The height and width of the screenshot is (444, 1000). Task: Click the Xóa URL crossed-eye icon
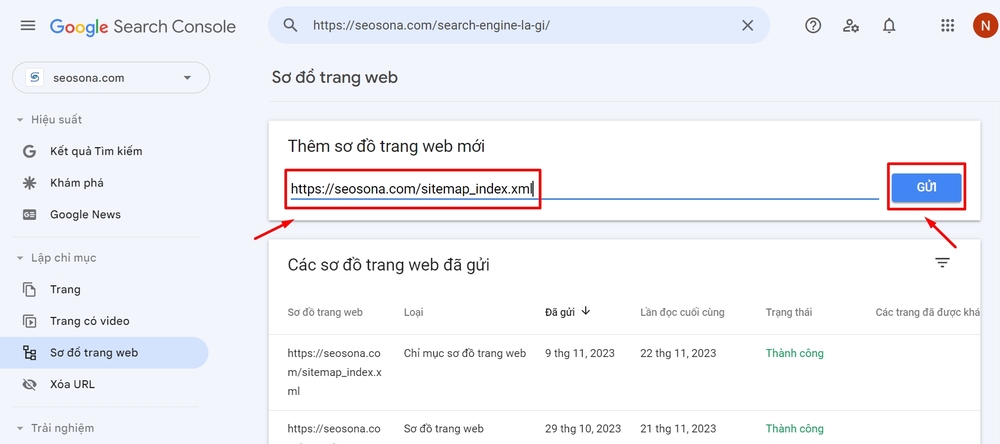click(29, 385)
